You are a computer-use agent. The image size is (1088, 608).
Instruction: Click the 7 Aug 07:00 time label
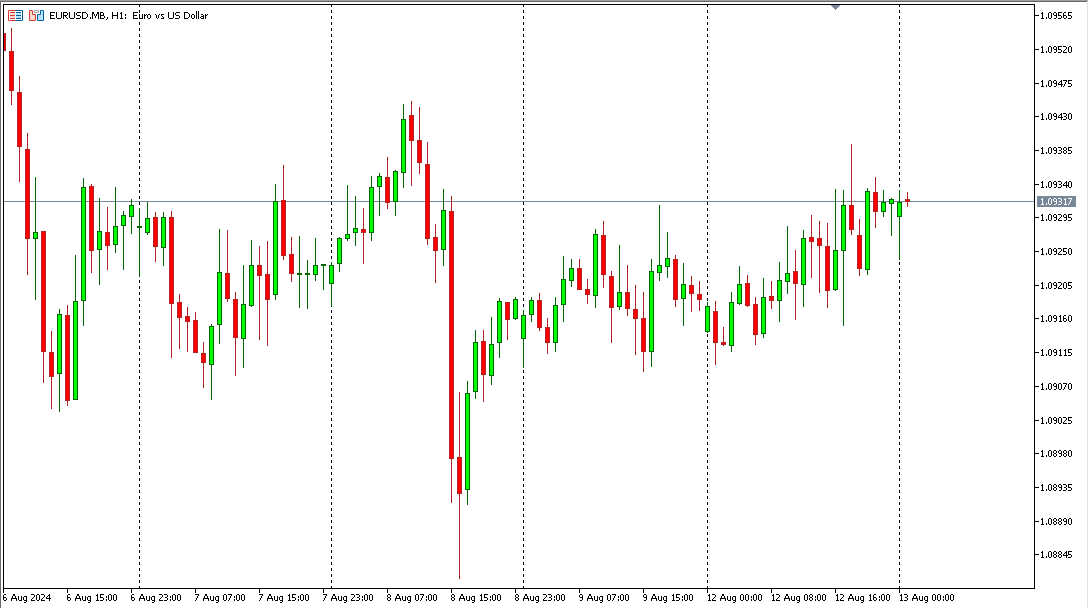[220, 598]
